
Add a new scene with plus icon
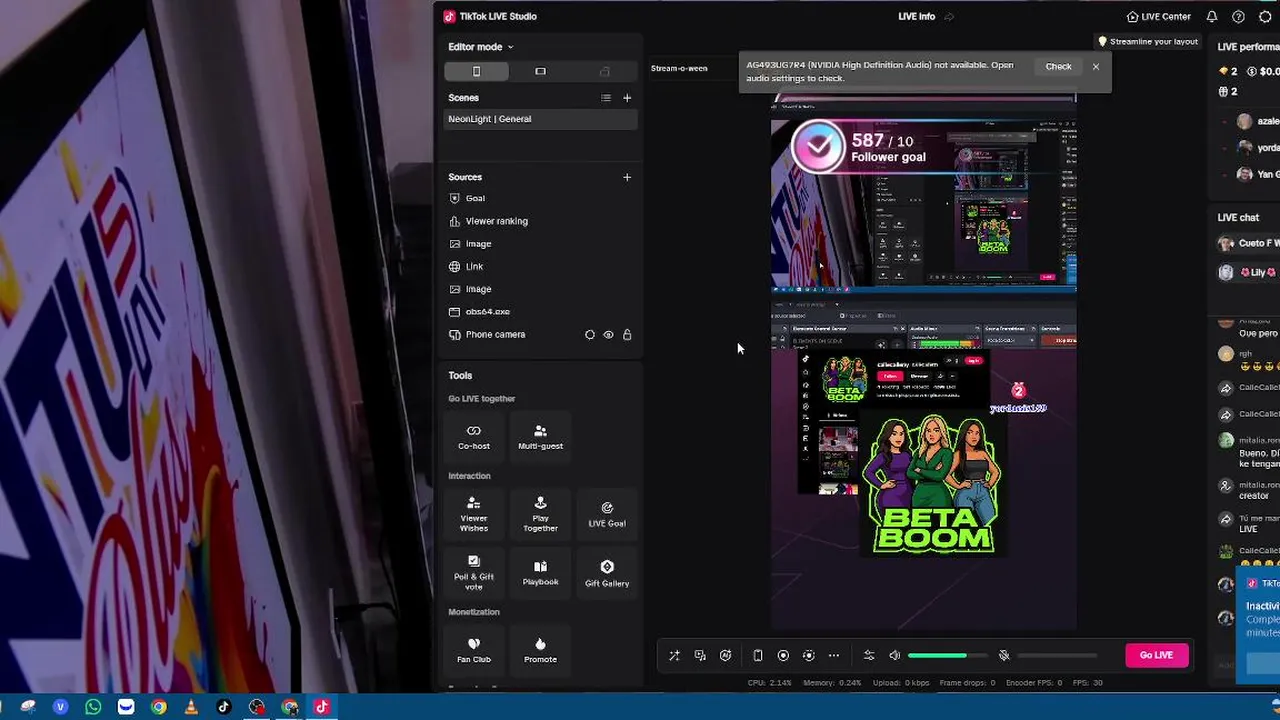pos(627,98)
